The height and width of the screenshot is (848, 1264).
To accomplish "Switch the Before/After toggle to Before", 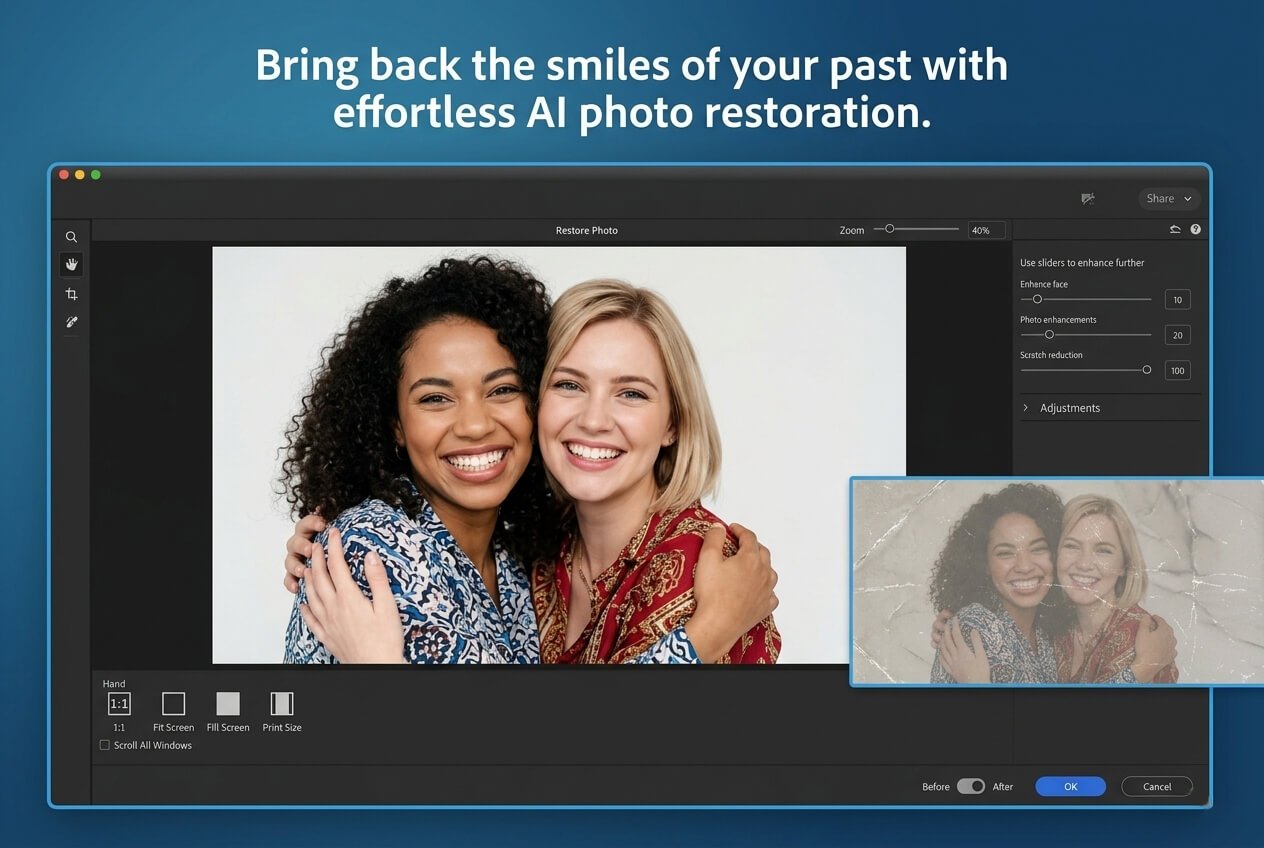I will point(963,787).
